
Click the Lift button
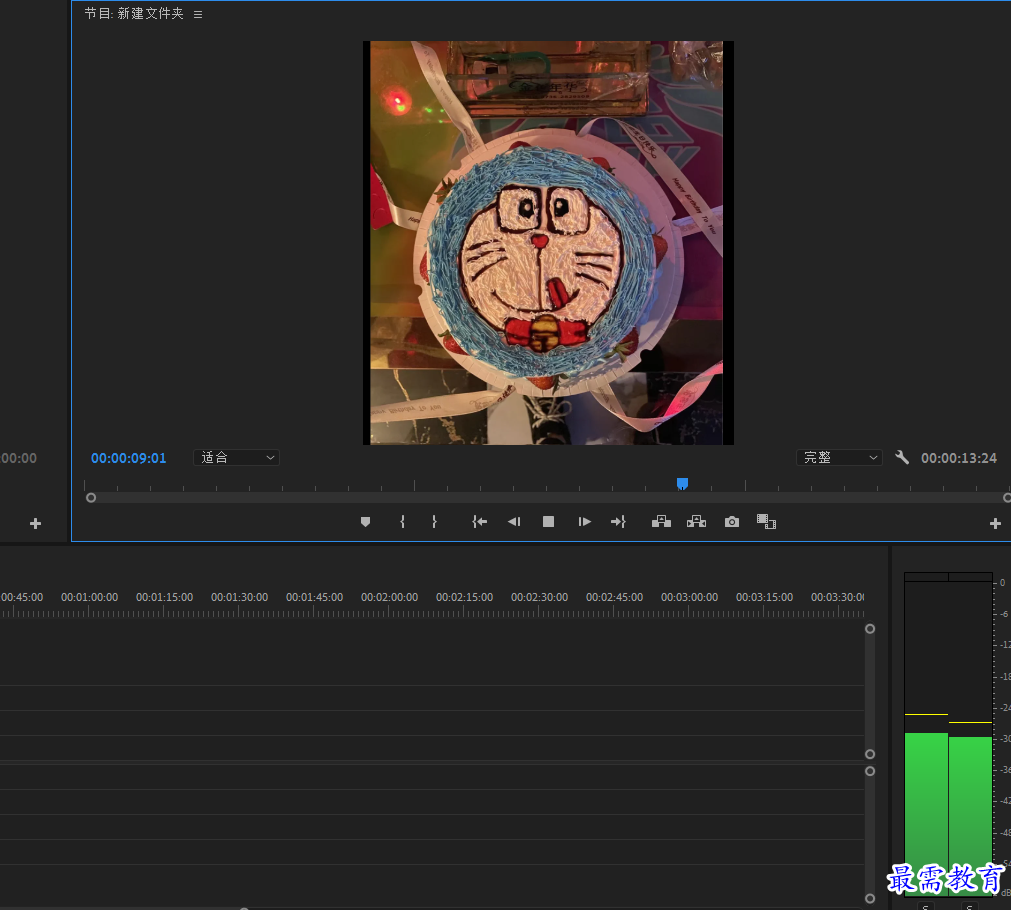pos(662,522)
